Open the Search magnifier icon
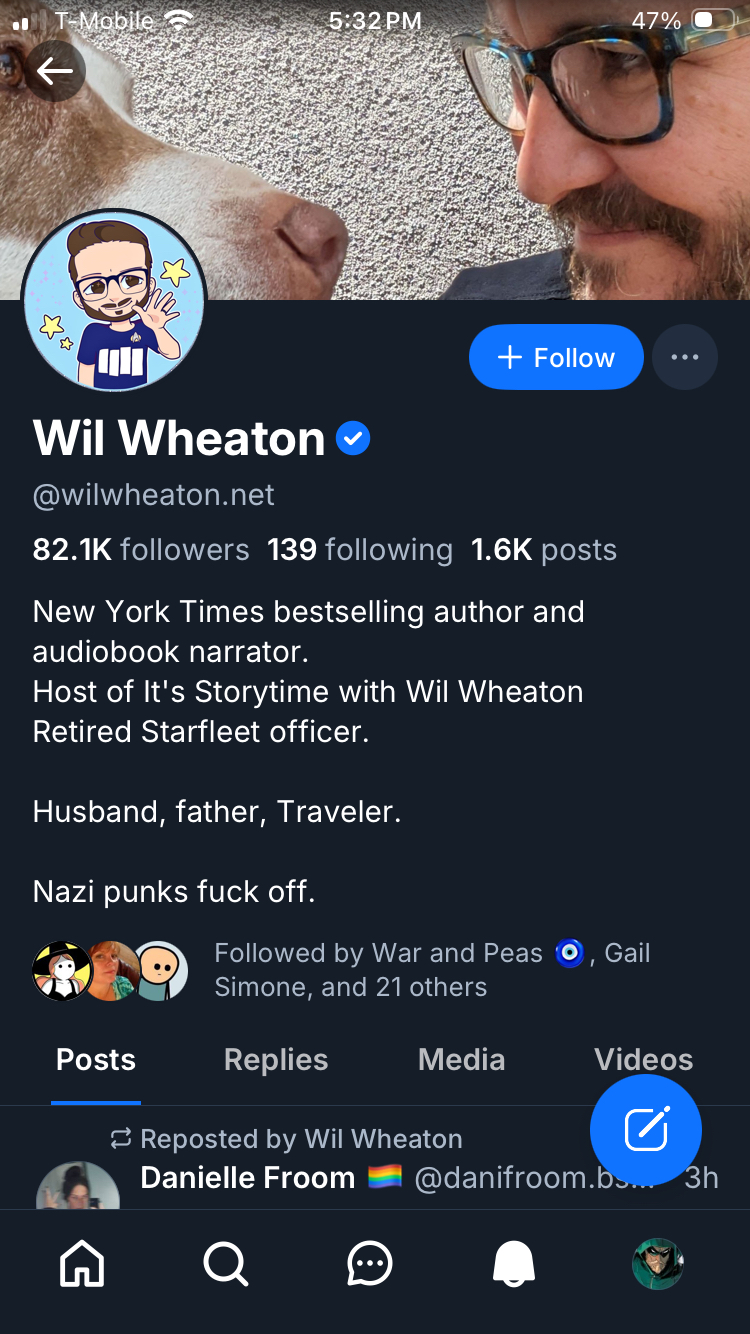 click(x=226, y=1265)
